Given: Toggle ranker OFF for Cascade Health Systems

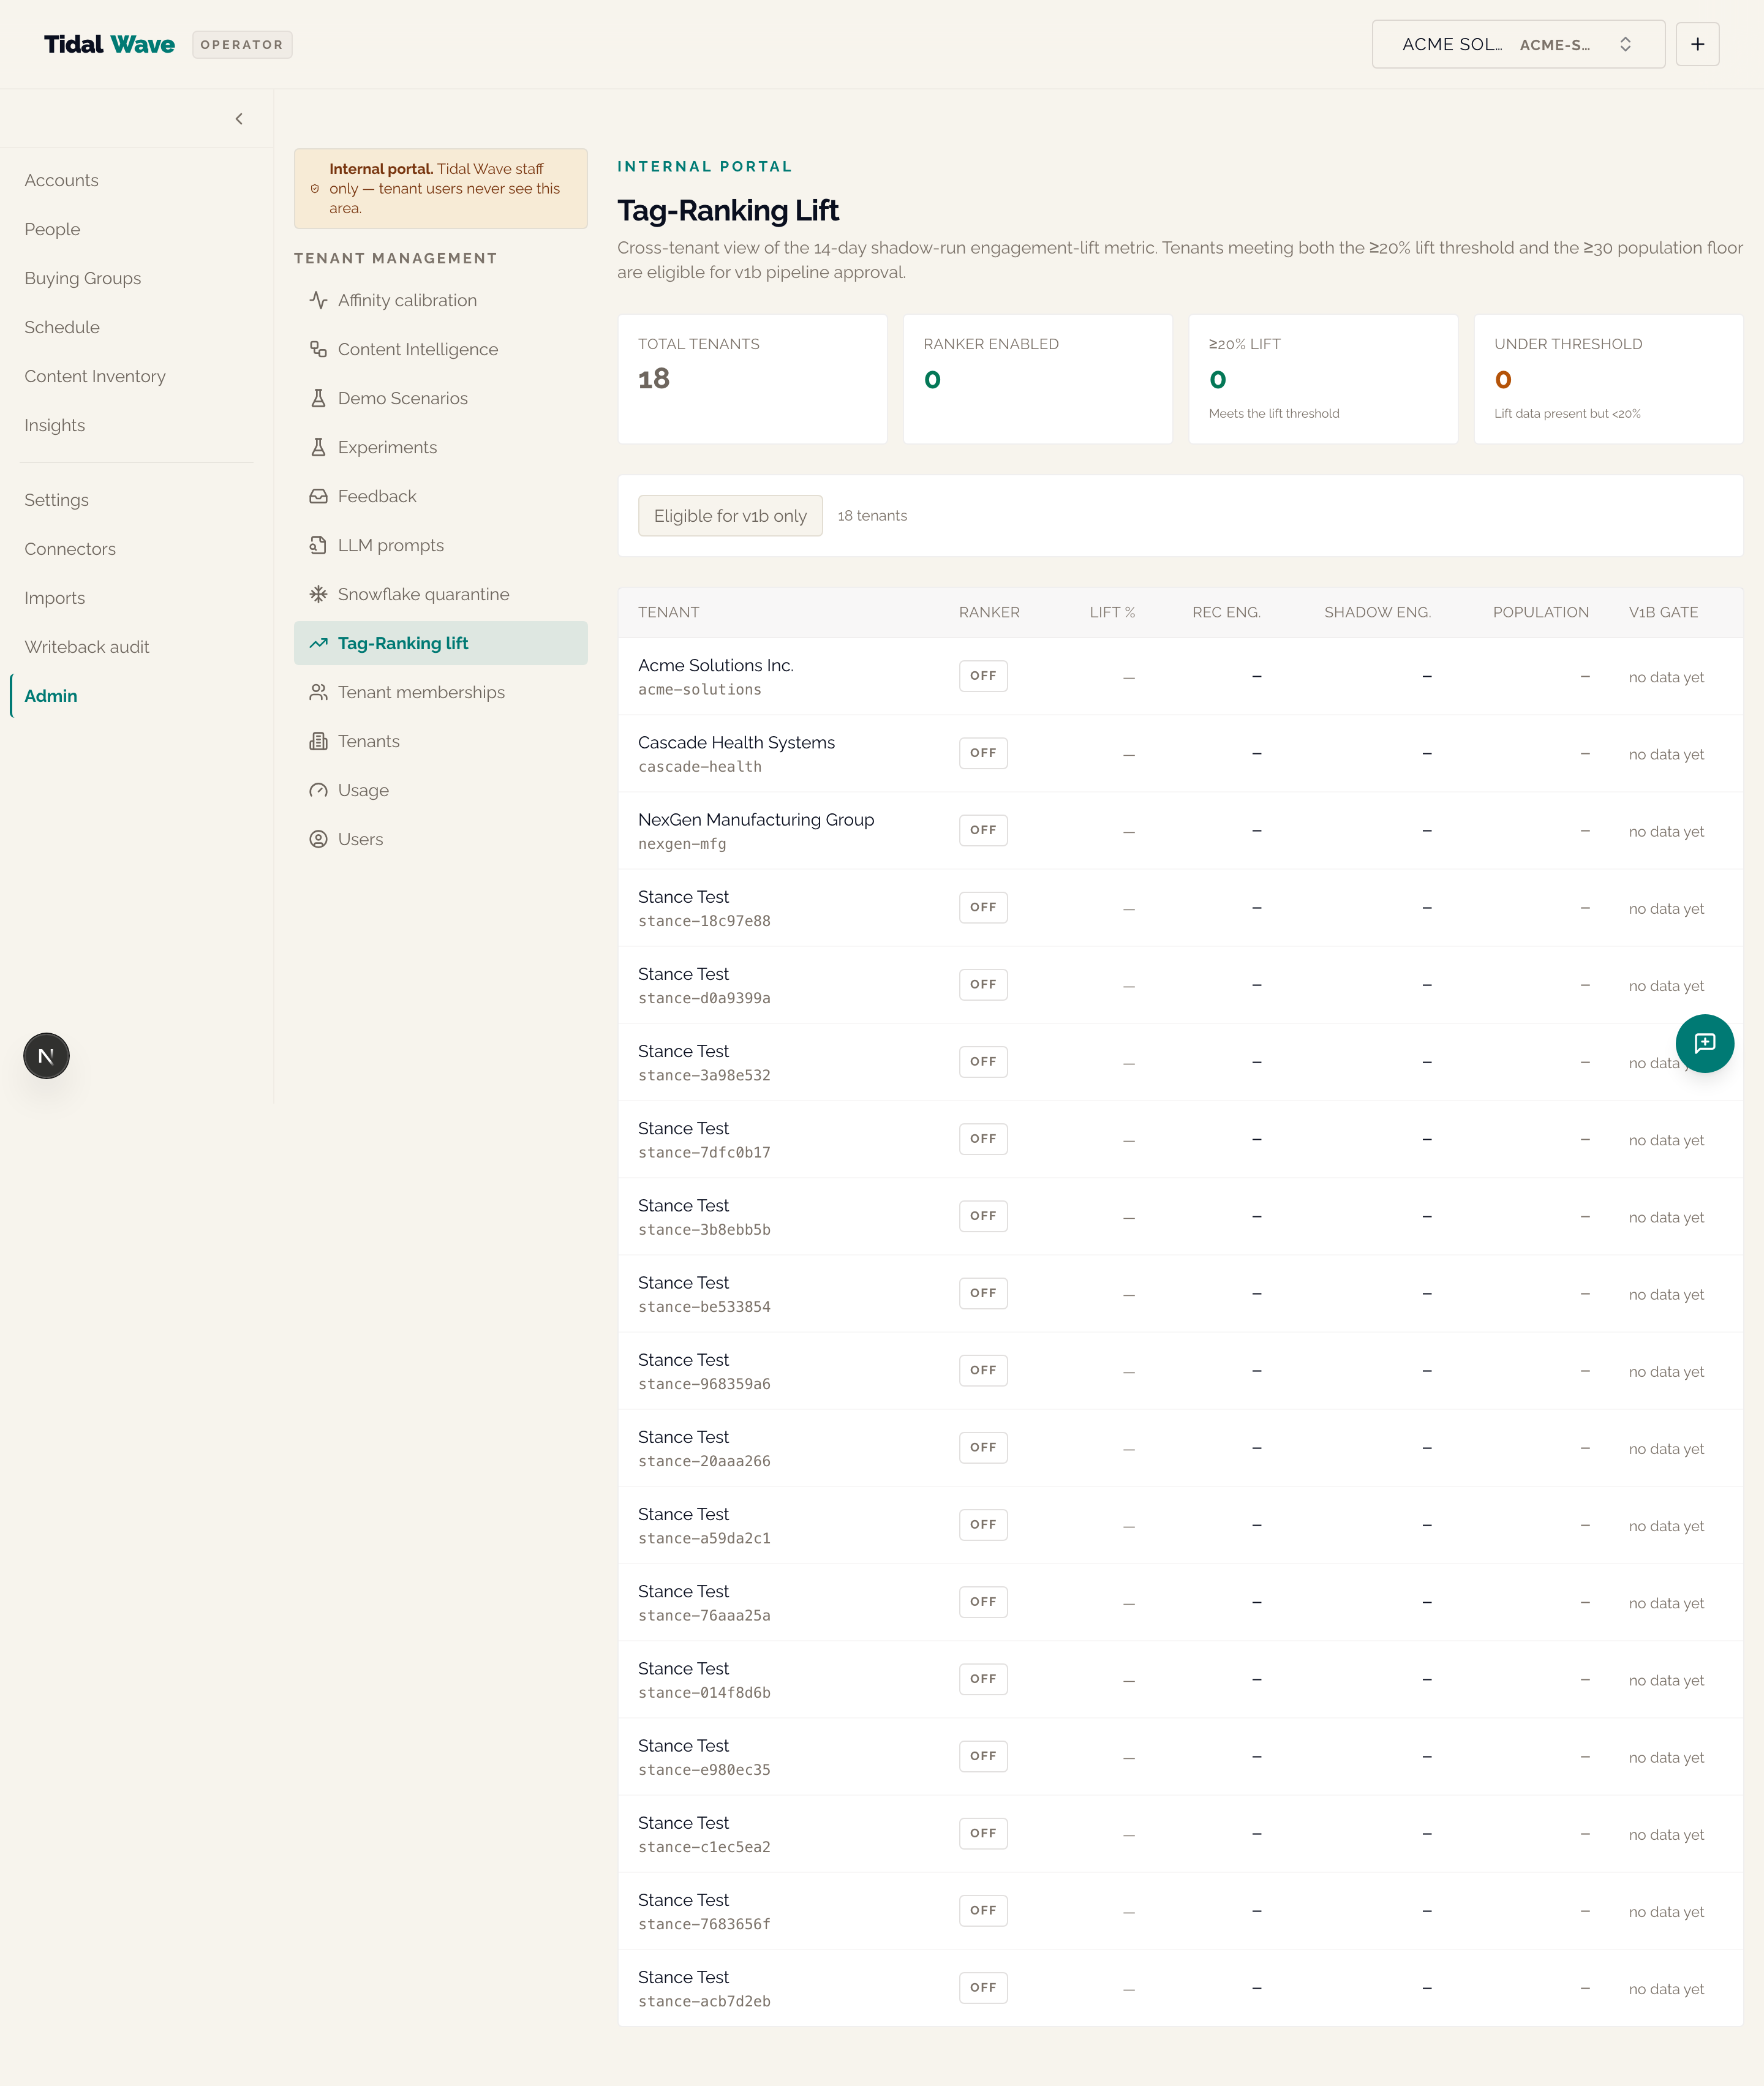Looking at the screenshot, I should [x=982, y=753].
